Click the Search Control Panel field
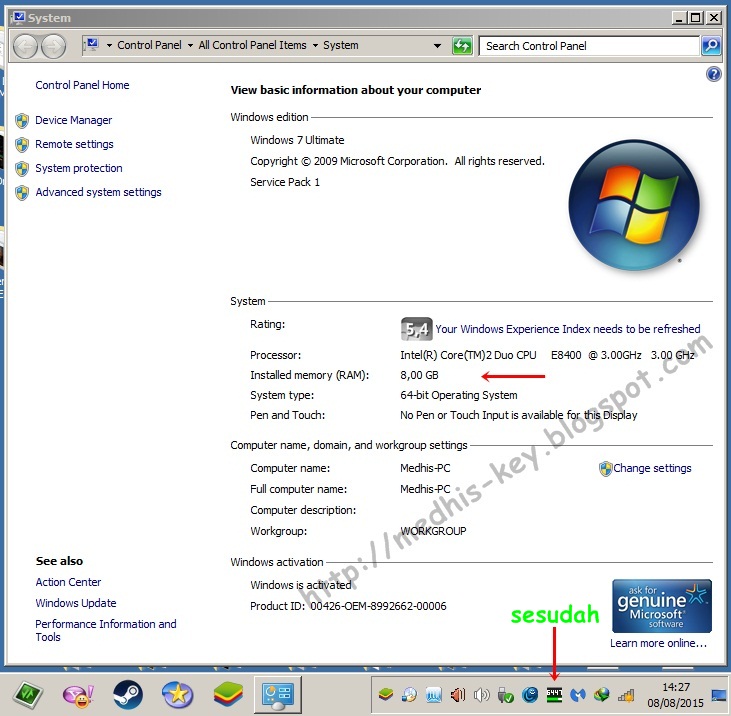This screenshot has width=731, height=716. 589,46
